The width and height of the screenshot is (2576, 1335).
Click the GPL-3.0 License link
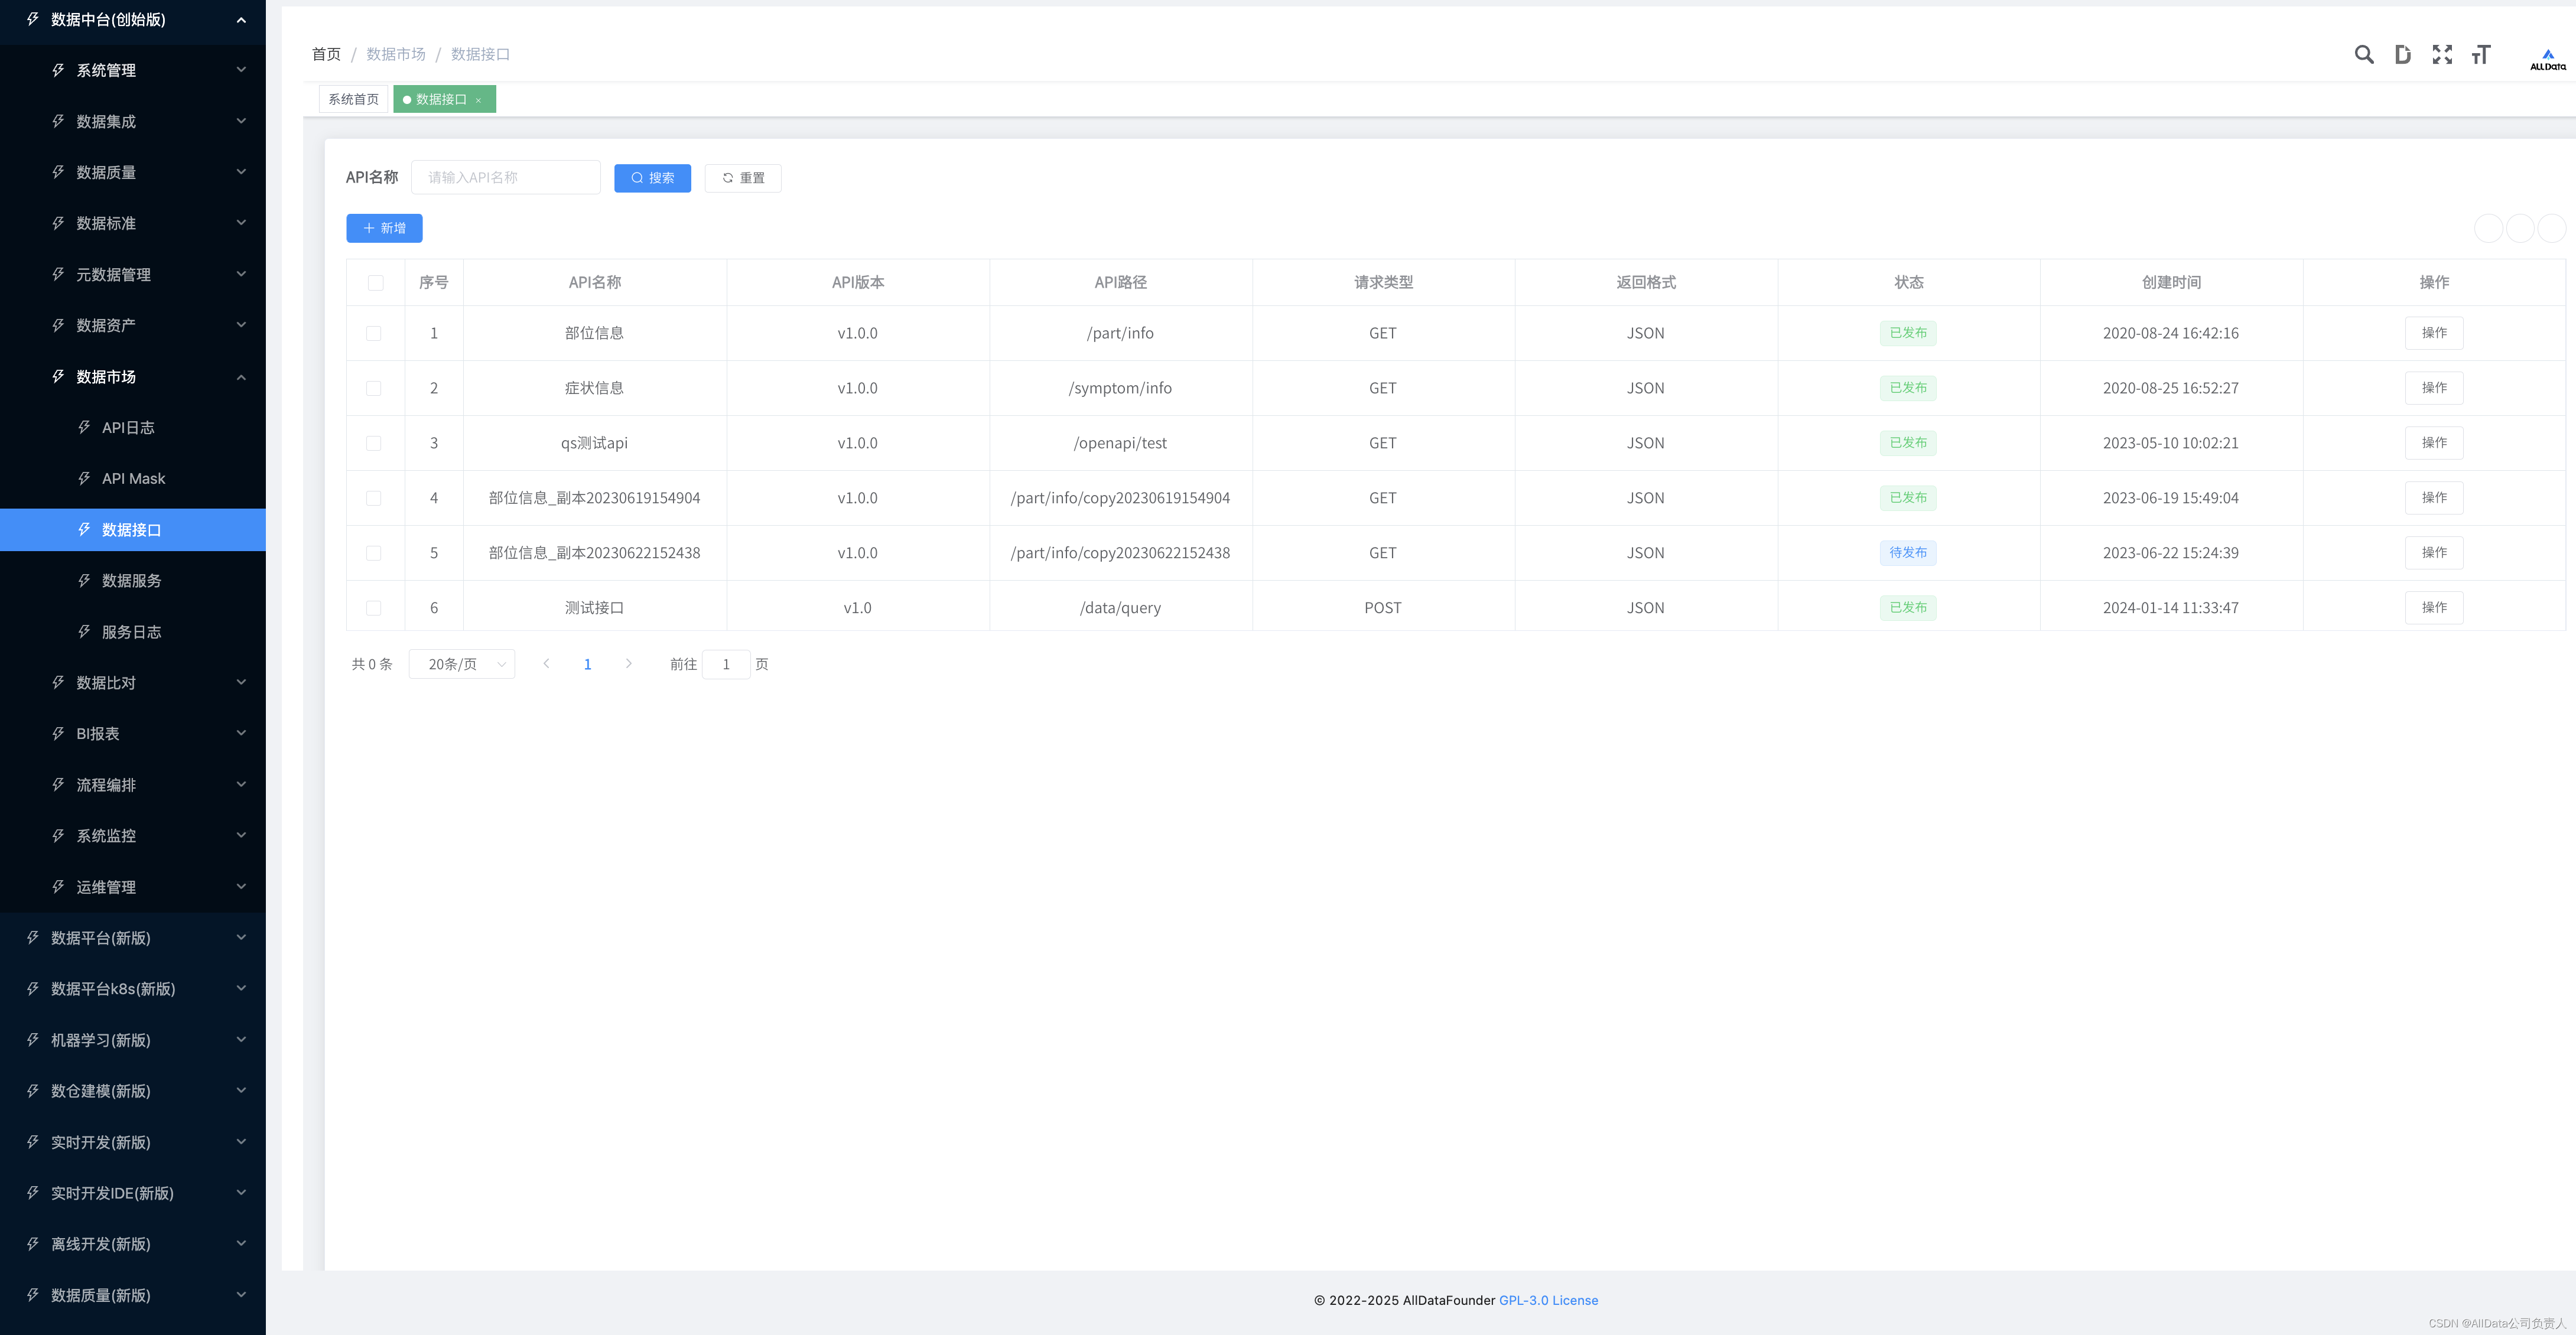pyautogui.click(x=1548, y=1300)
